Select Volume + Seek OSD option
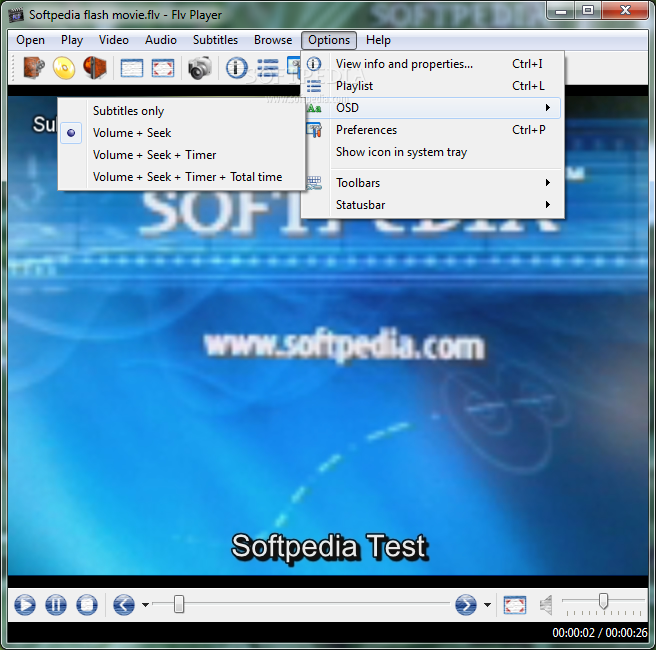 [x=181, y=133]
